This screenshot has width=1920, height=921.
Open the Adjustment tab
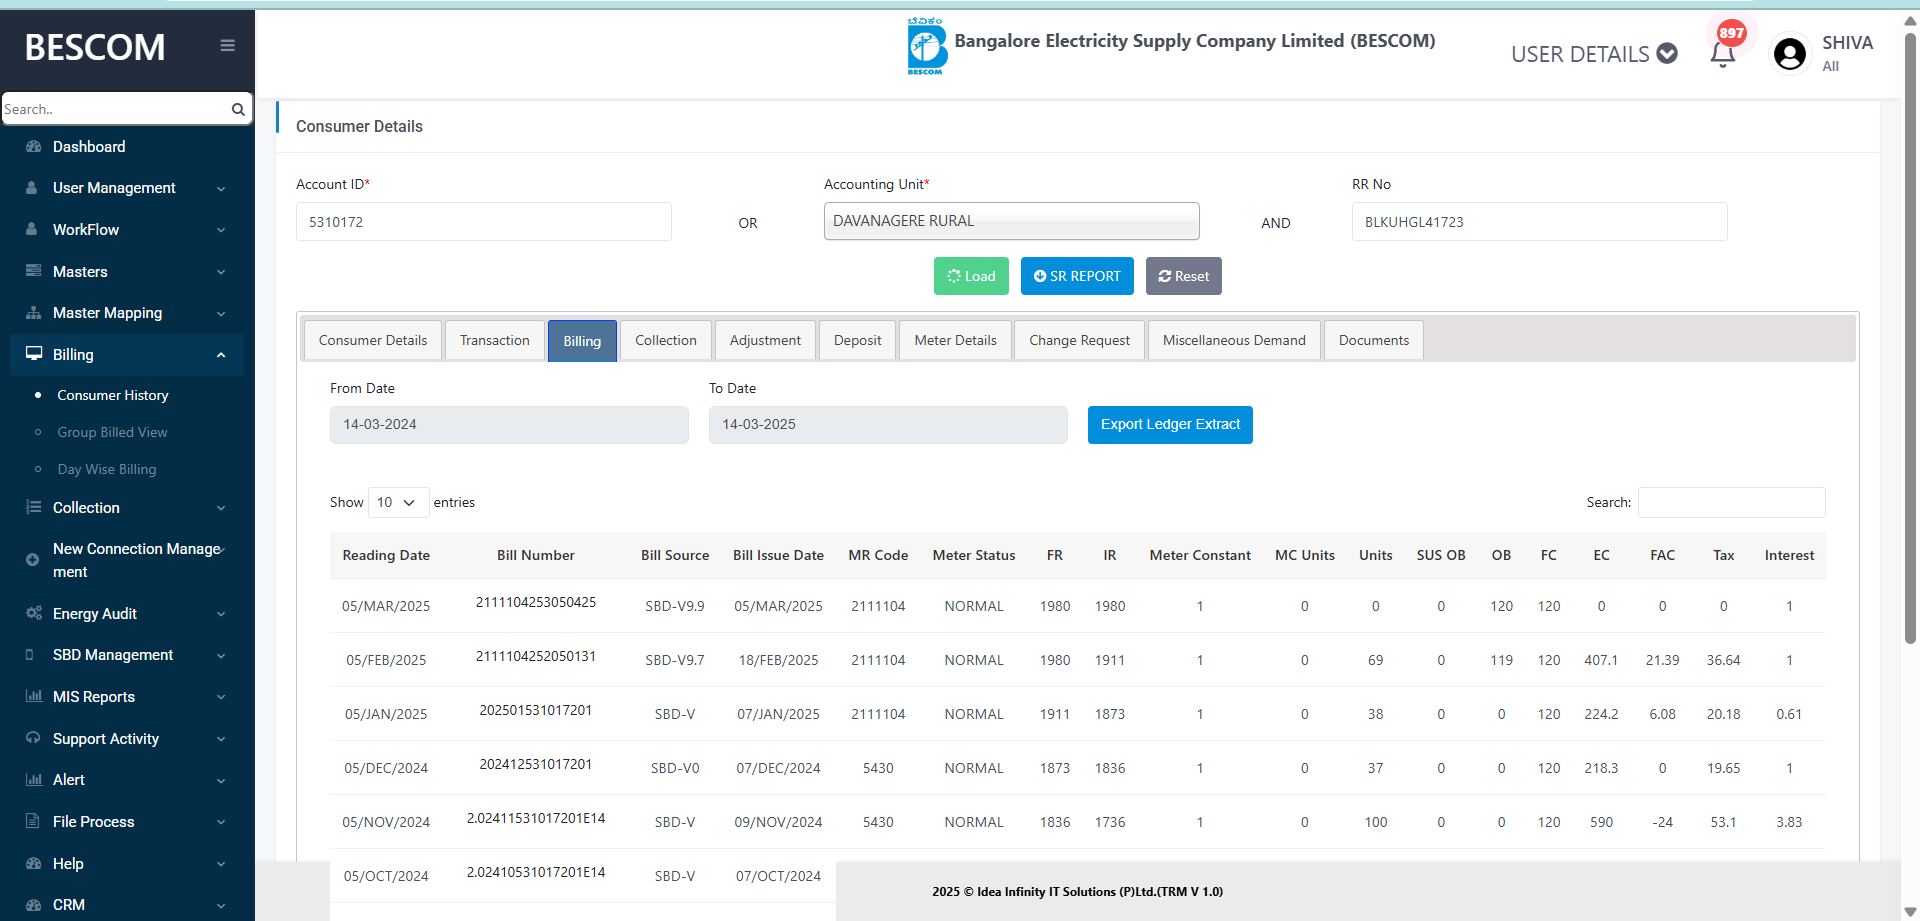click(765, 340)
